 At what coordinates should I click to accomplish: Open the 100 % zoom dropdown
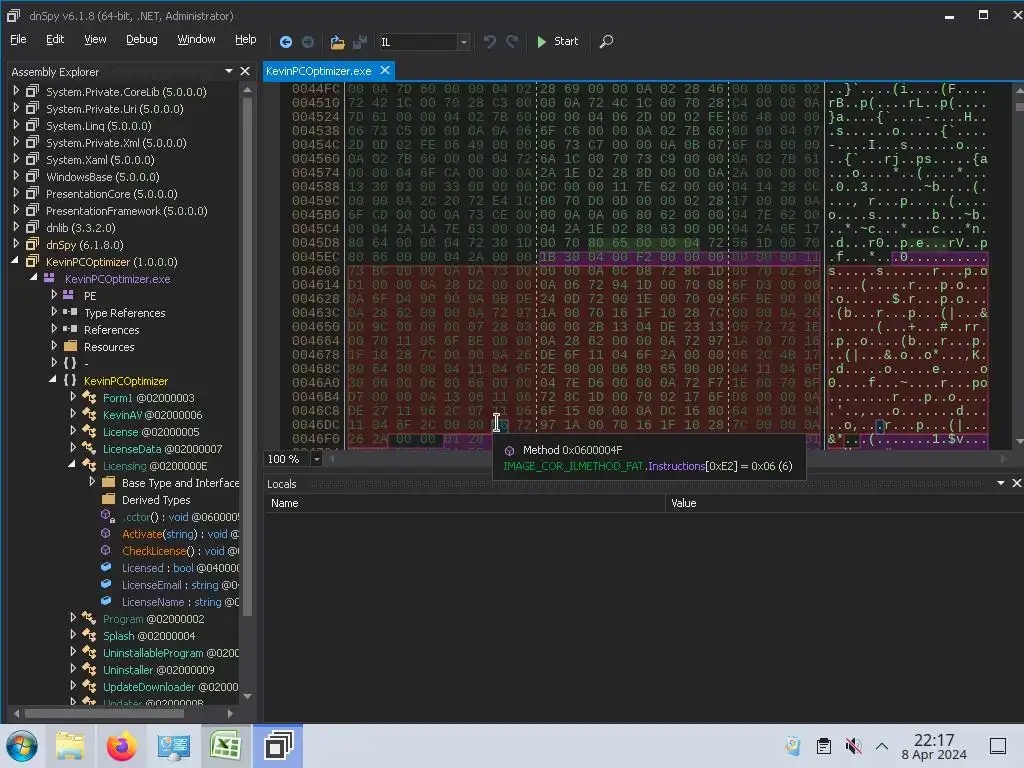tap(316, 459)
